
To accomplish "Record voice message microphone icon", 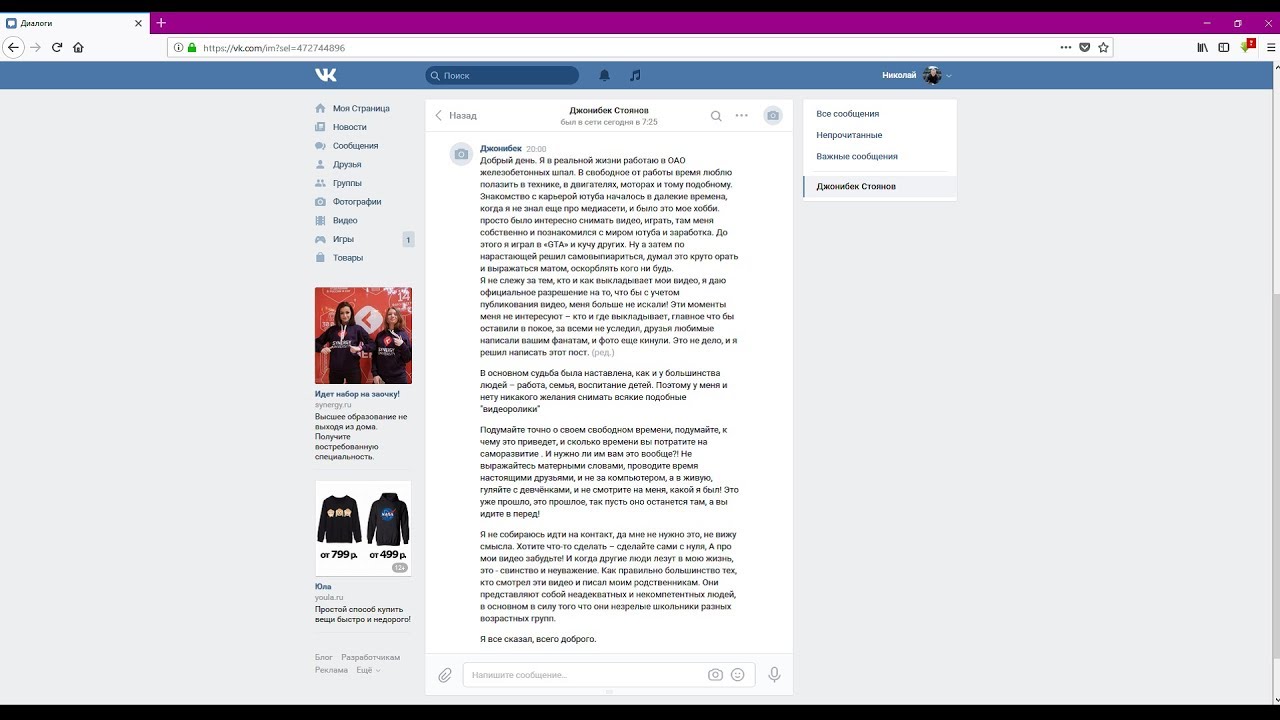I will click(774, 675).
